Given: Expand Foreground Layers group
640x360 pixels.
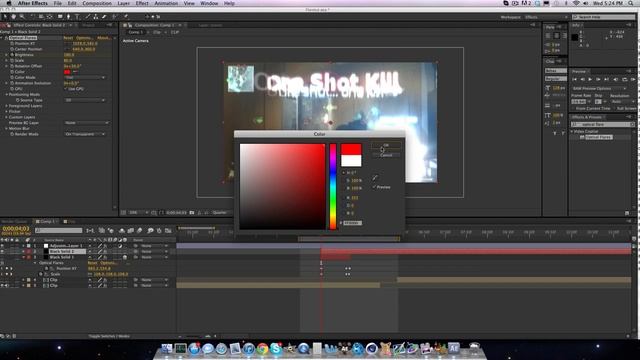Looking at the screenshot, I should coord(7,106).
